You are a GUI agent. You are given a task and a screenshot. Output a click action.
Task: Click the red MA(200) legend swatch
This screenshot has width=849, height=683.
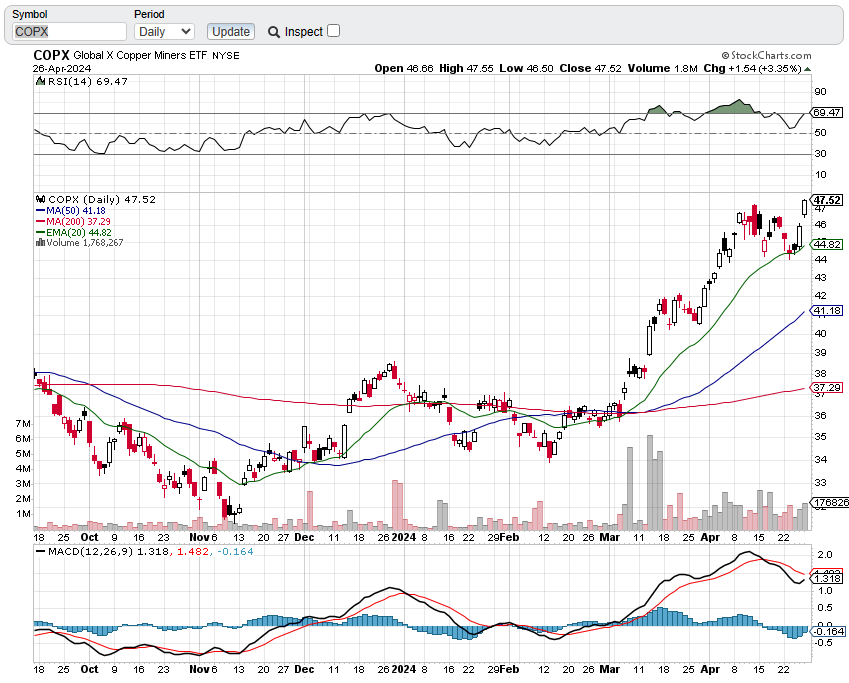(40, 222)
